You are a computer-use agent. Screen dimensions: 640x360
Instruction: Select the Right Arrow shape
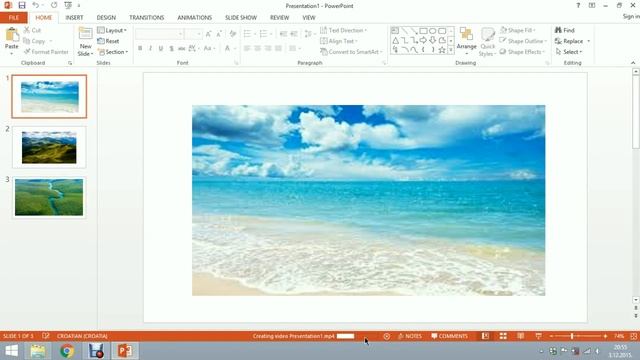coord(423,40)
